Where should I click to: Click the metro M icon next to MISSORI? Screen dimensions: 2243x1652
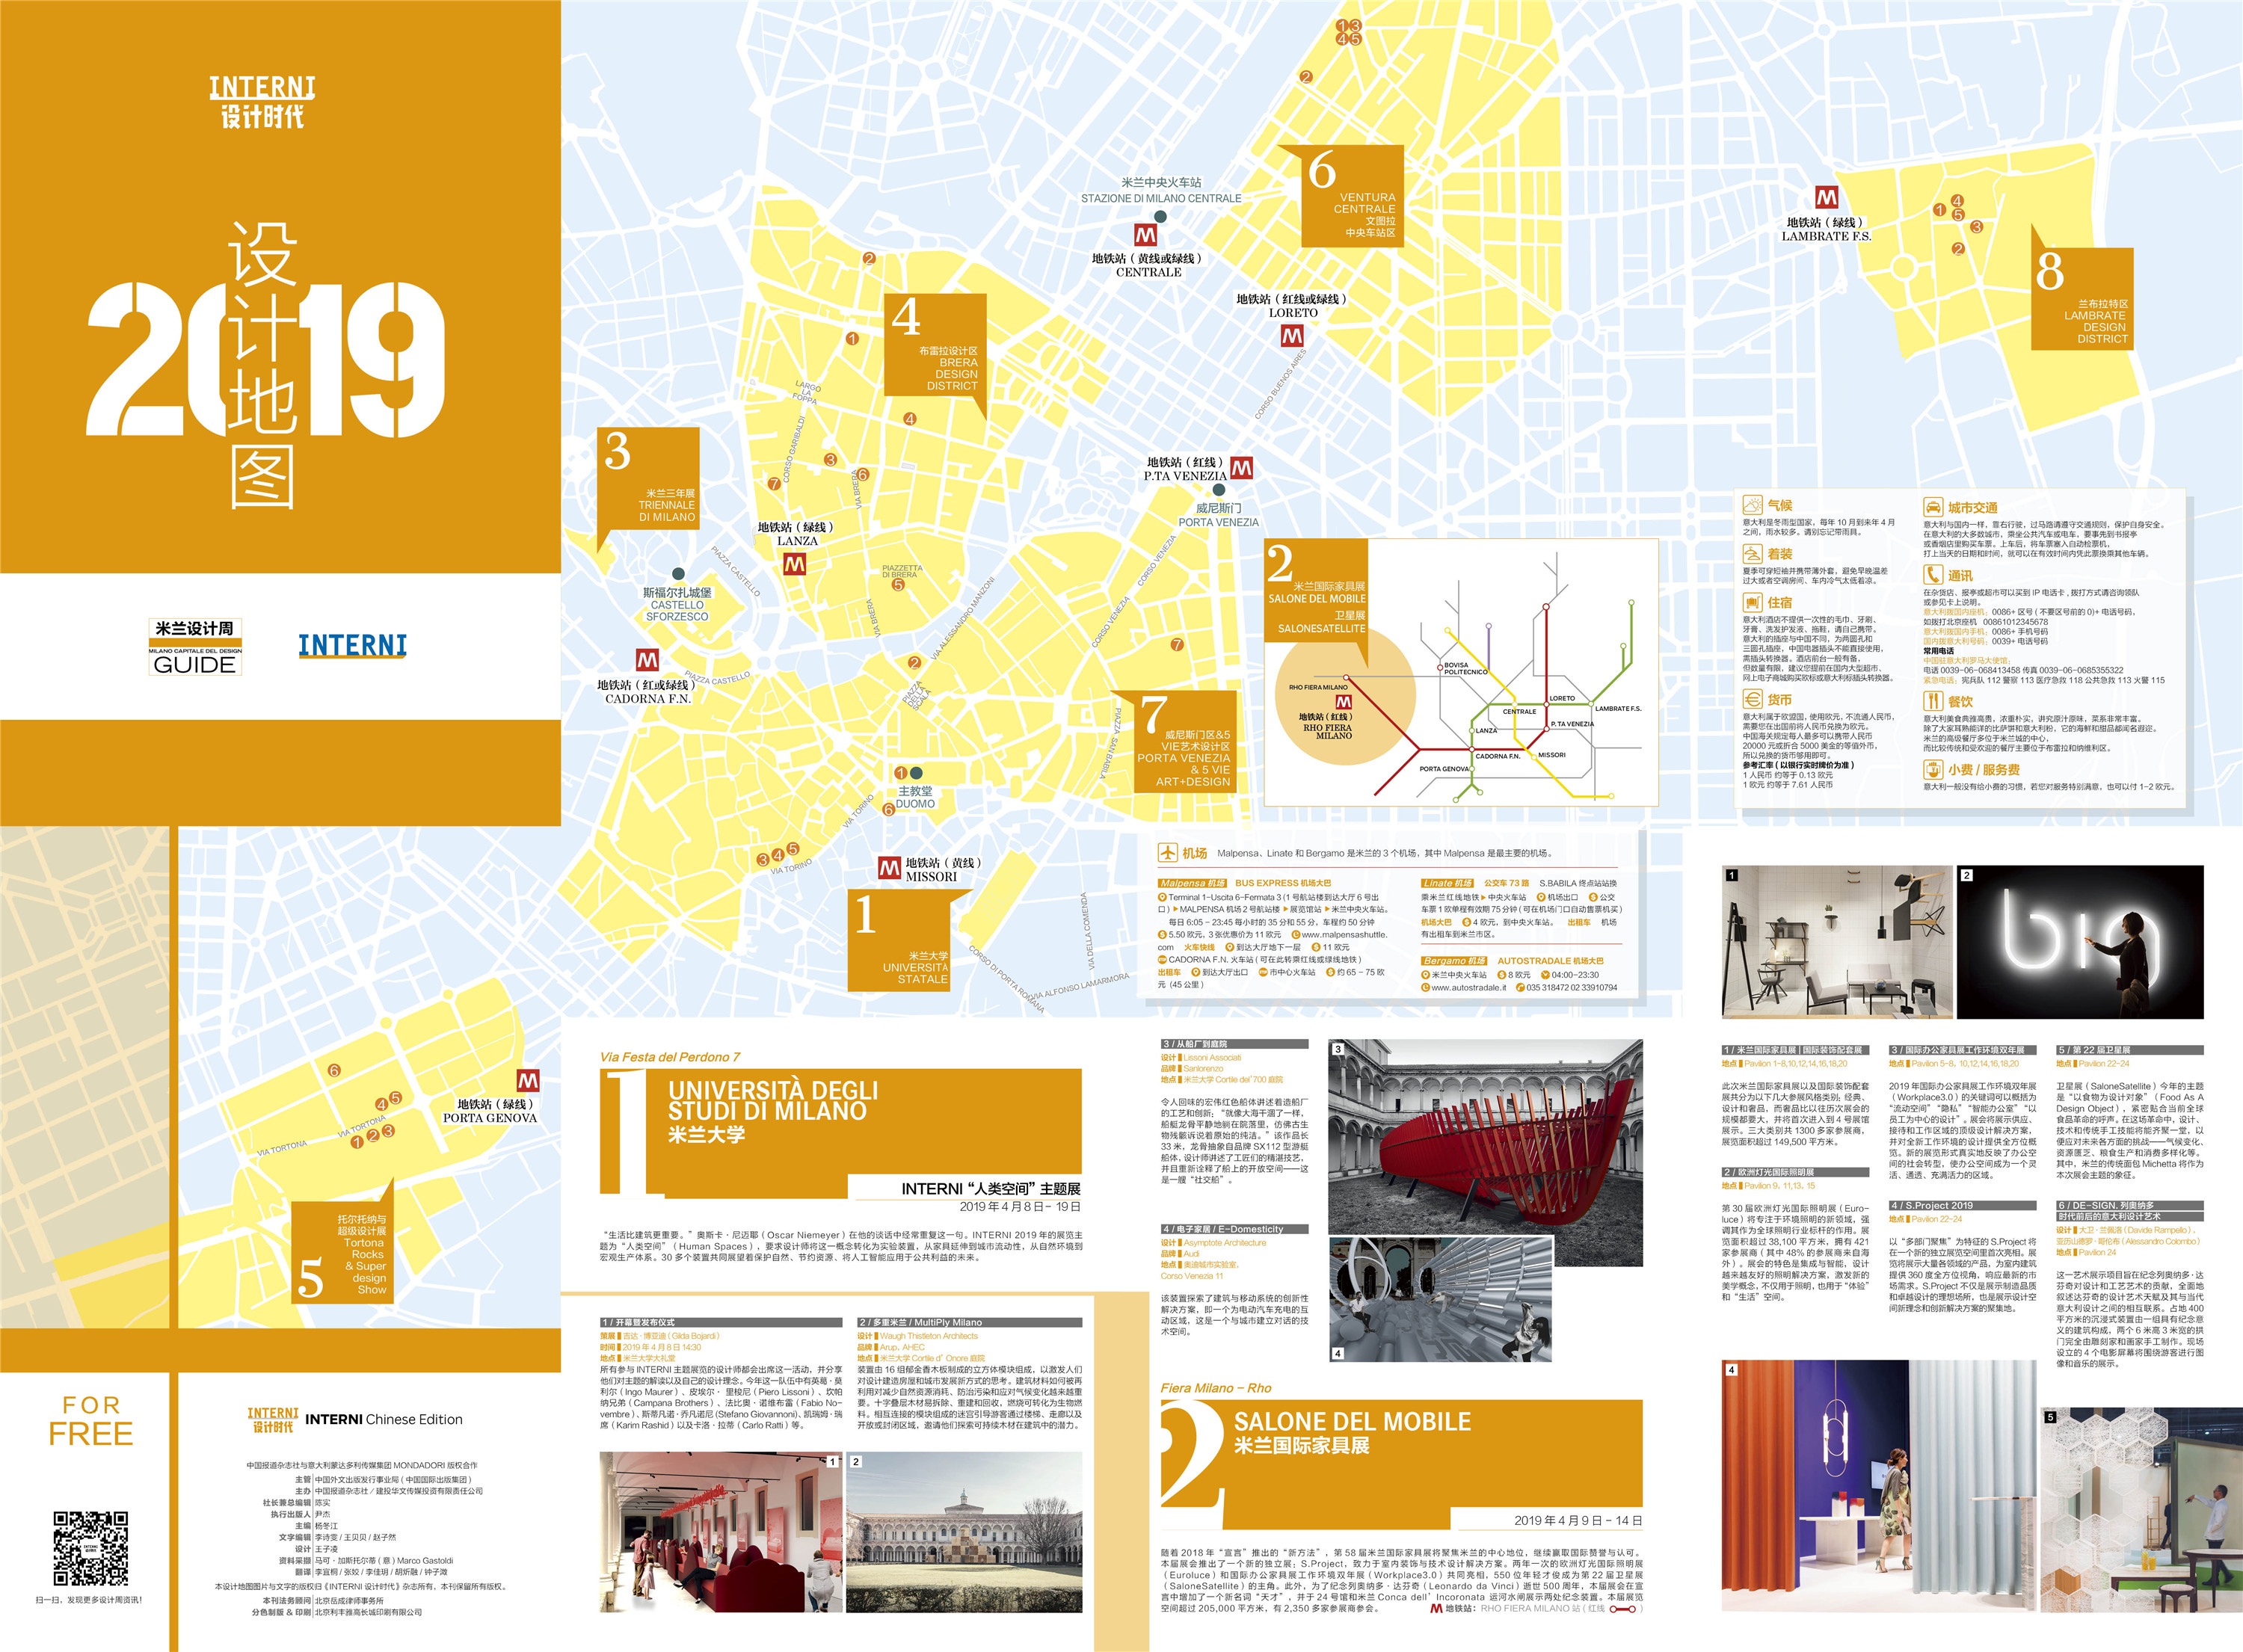889,868
